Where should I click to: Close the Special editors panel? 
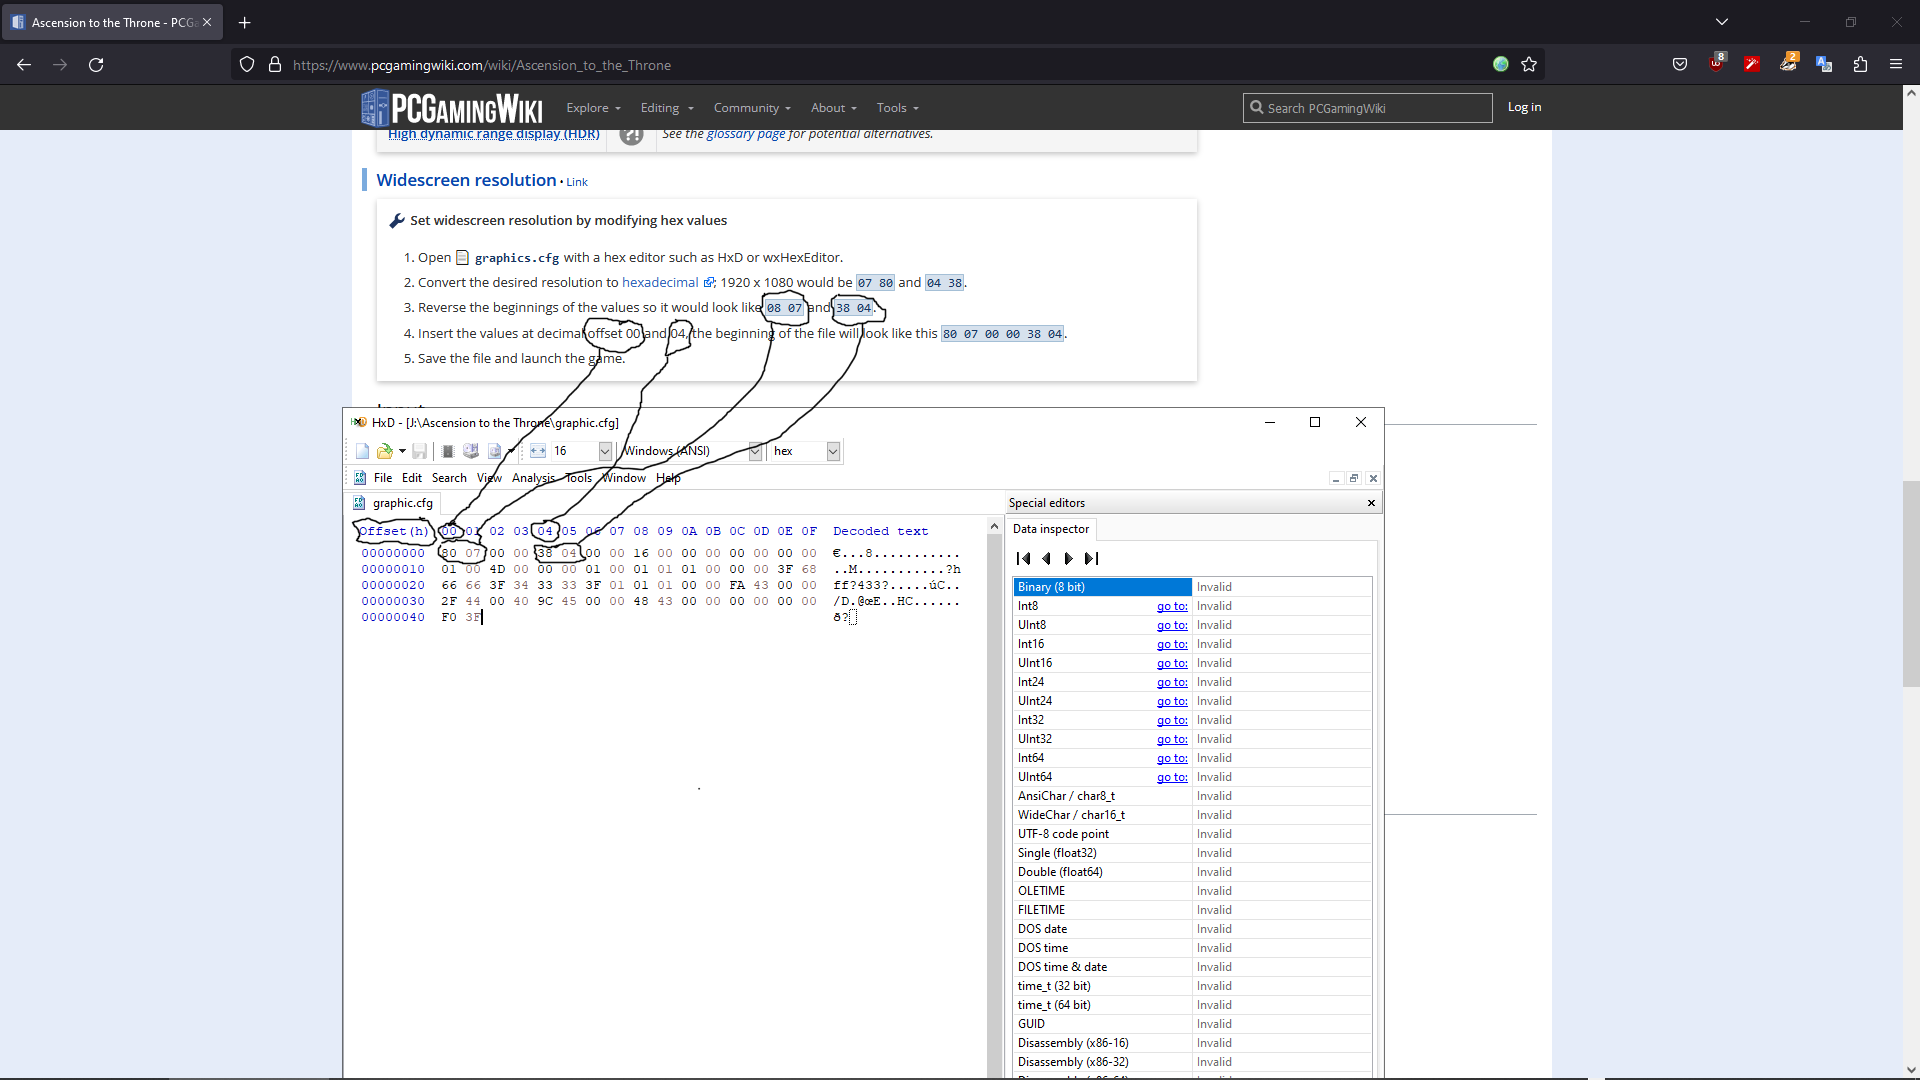pyautogui.click(x=1371, y=503)
